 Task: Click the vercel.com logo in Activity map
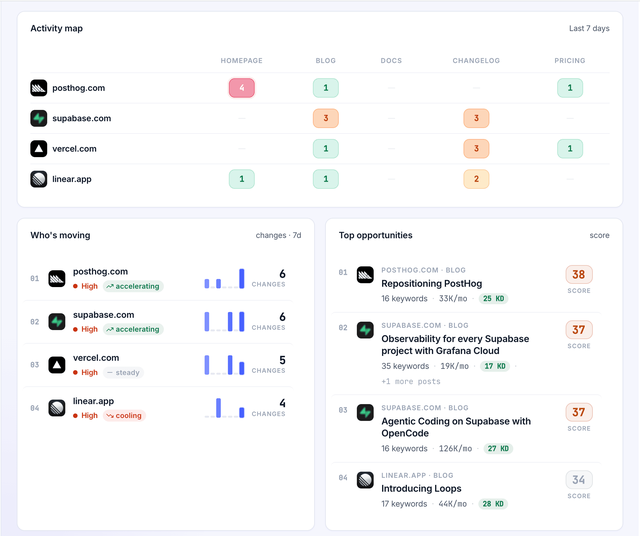(39, 149)
